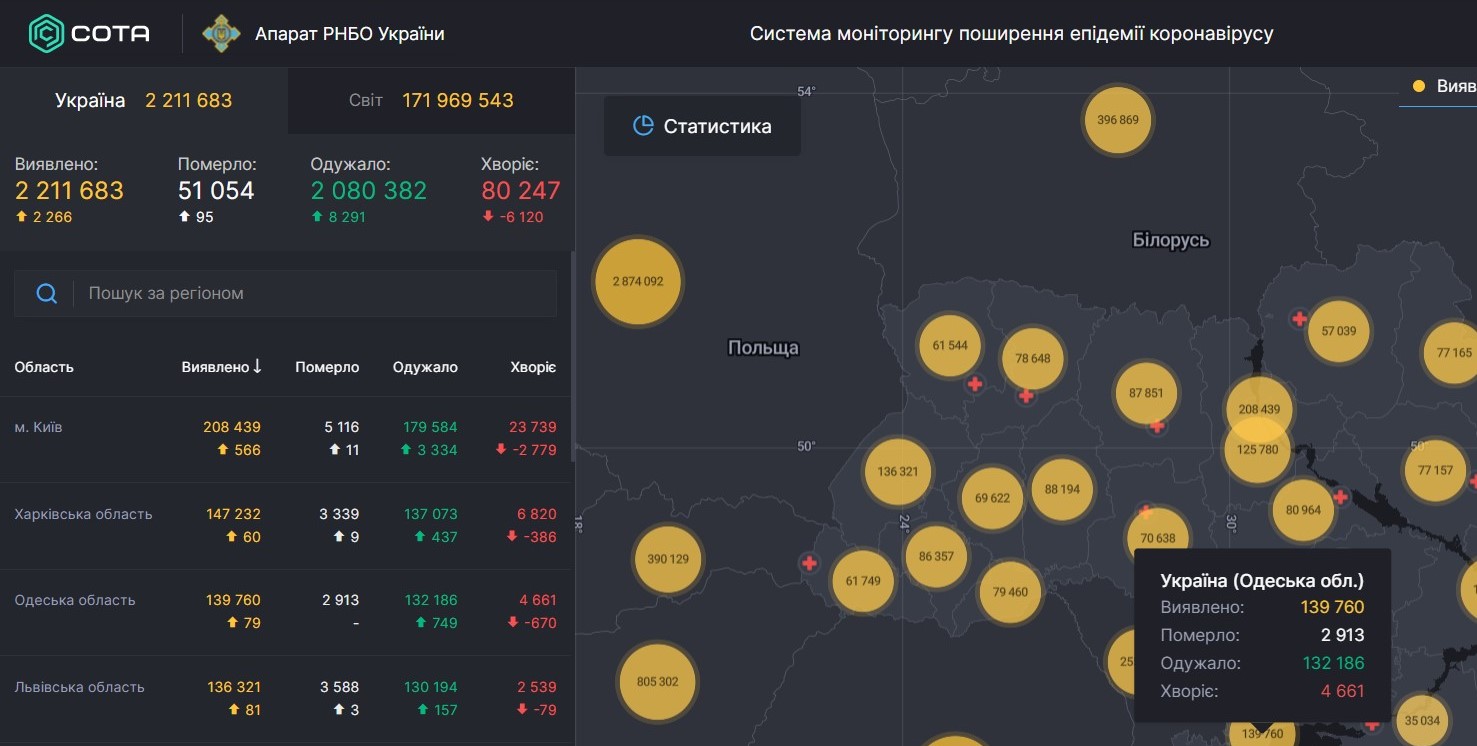The height and width of the screenshot is (746, 1477).
Task: Click the search magnifier icon
Action: [46, 293]
